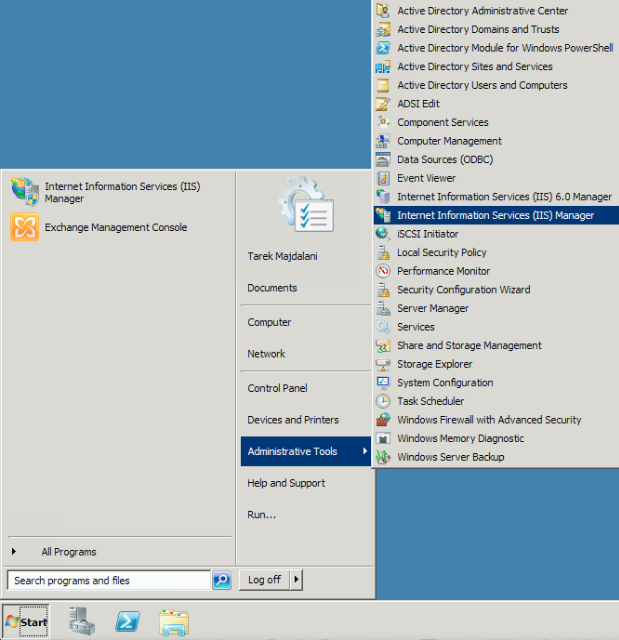Click the Search programs and files field
The height and width of the screenshot is (640, 619).
[109, 580]
